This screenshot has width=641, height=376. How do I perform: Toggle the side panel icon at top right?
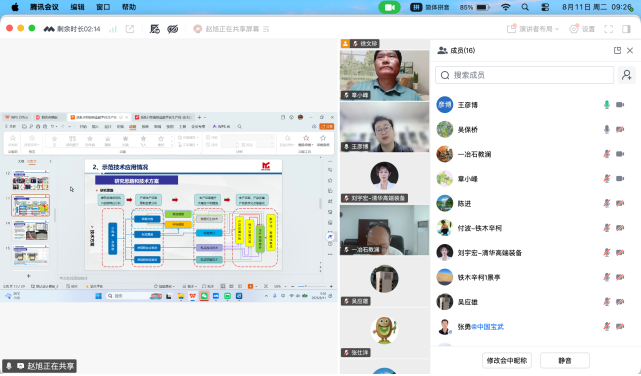coord(626,29)
